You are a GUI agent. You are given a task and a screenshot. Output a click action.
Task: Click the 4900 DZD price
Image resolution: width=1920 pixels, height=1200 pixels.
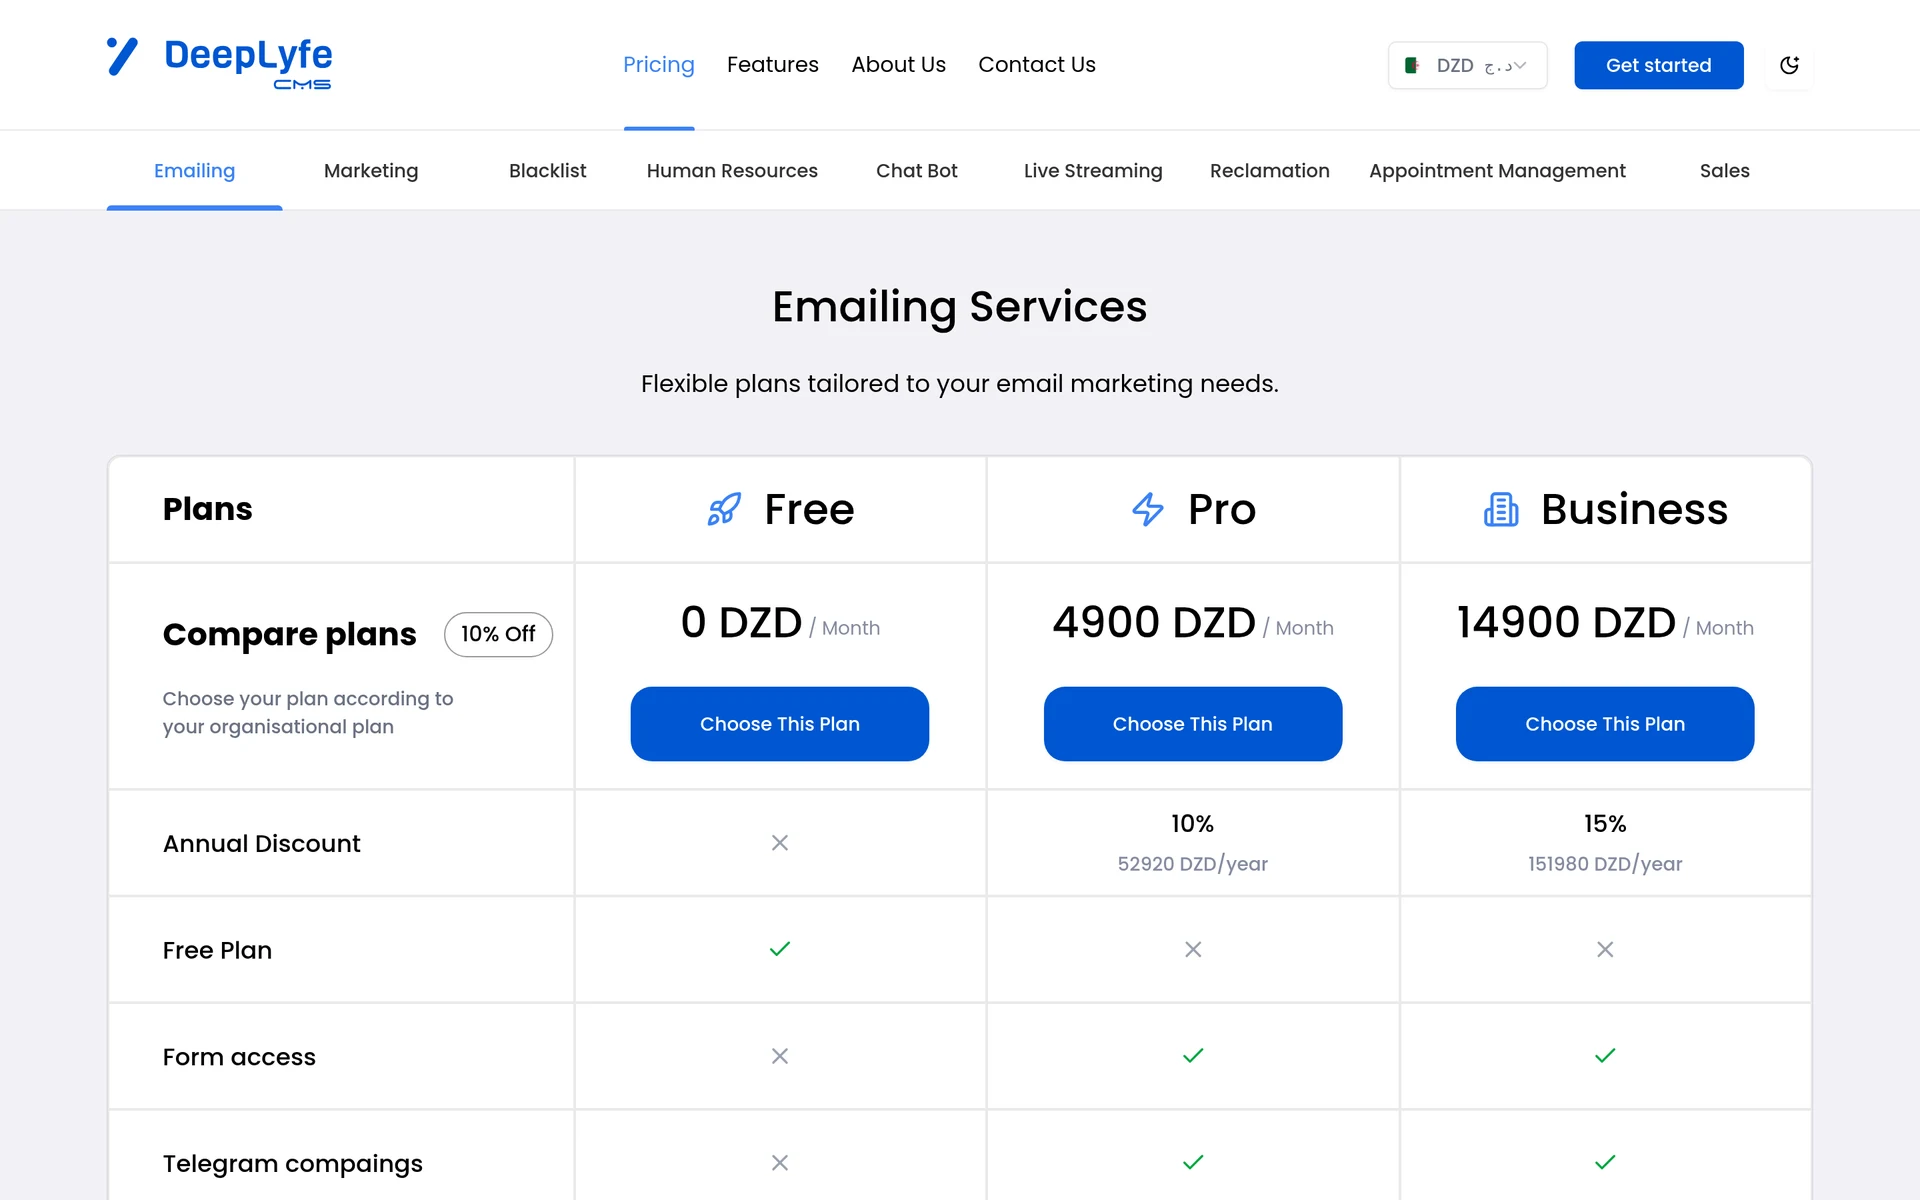coord(1154,623)
